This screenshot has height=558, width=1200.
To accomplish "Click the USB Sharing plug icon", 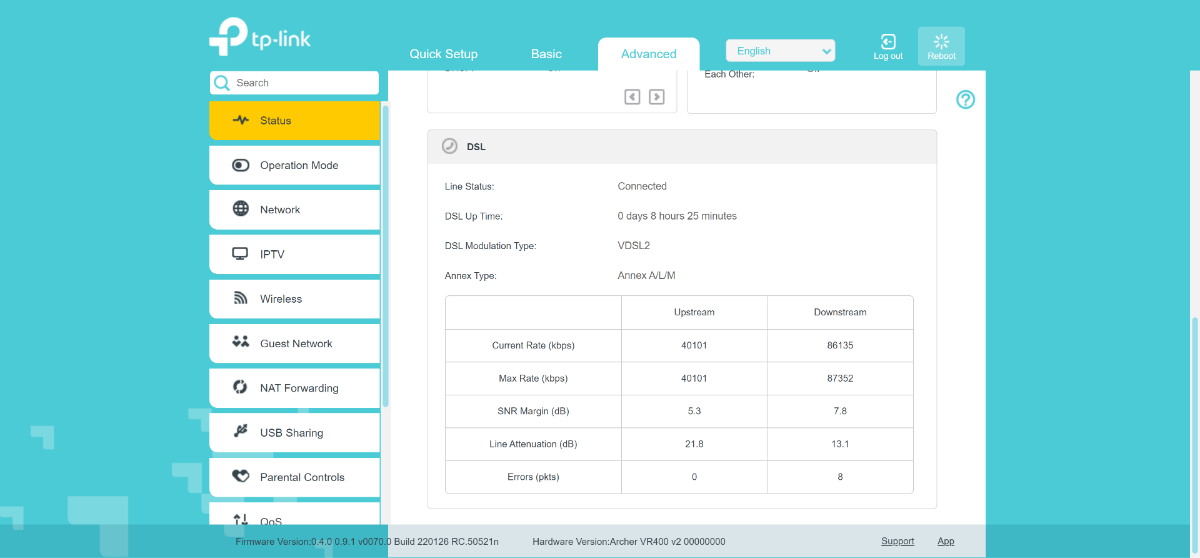I will 240,432.
